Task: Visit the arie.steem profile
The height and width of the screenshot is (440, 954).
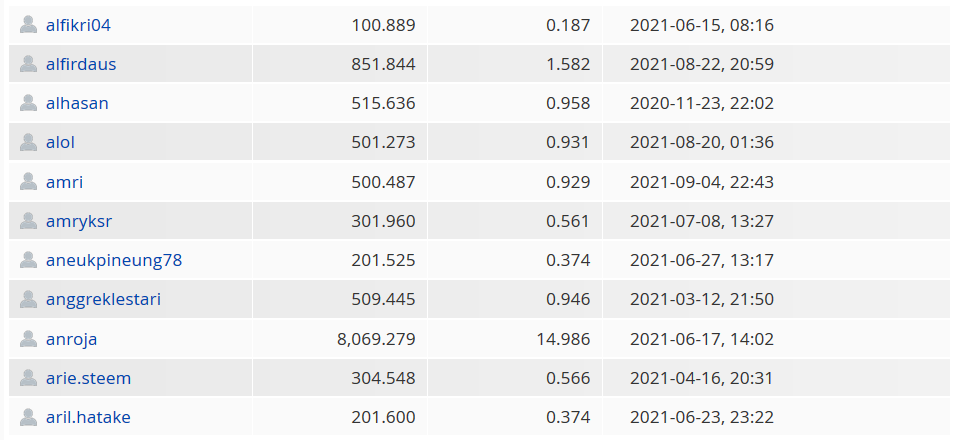Action: coord(88,378)
